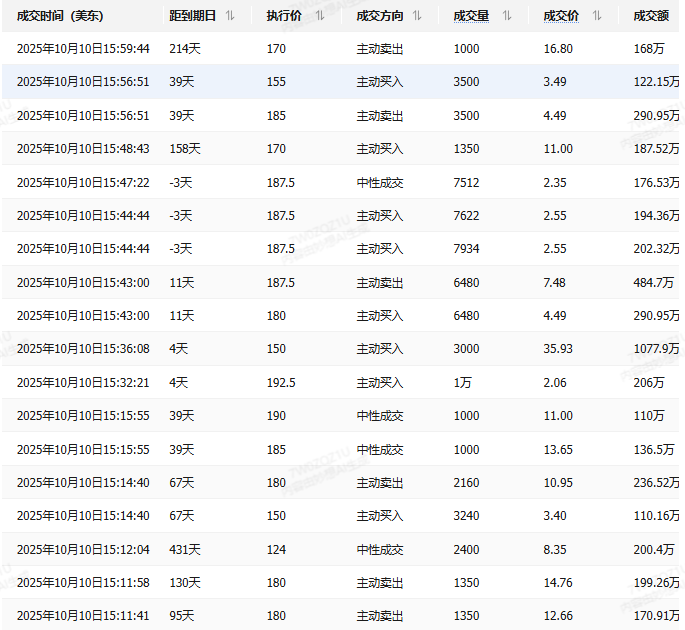The image size is (685, 630).
Task: Click the 2160 volume cell
Action: (466, 482)
